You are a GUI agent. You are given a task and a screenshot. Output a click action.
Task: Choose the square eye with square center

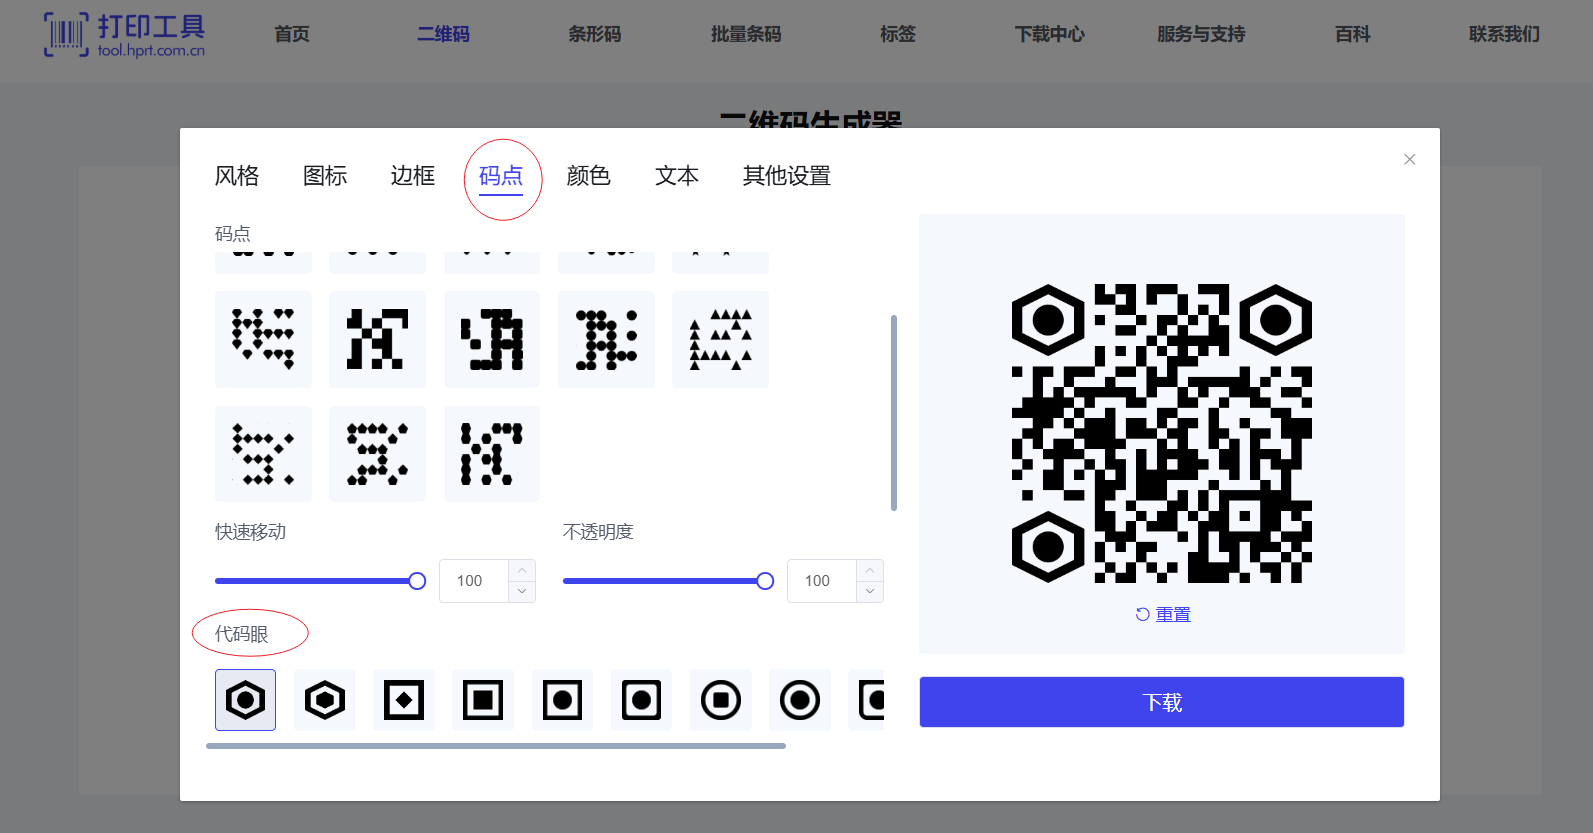coord(483,700)
